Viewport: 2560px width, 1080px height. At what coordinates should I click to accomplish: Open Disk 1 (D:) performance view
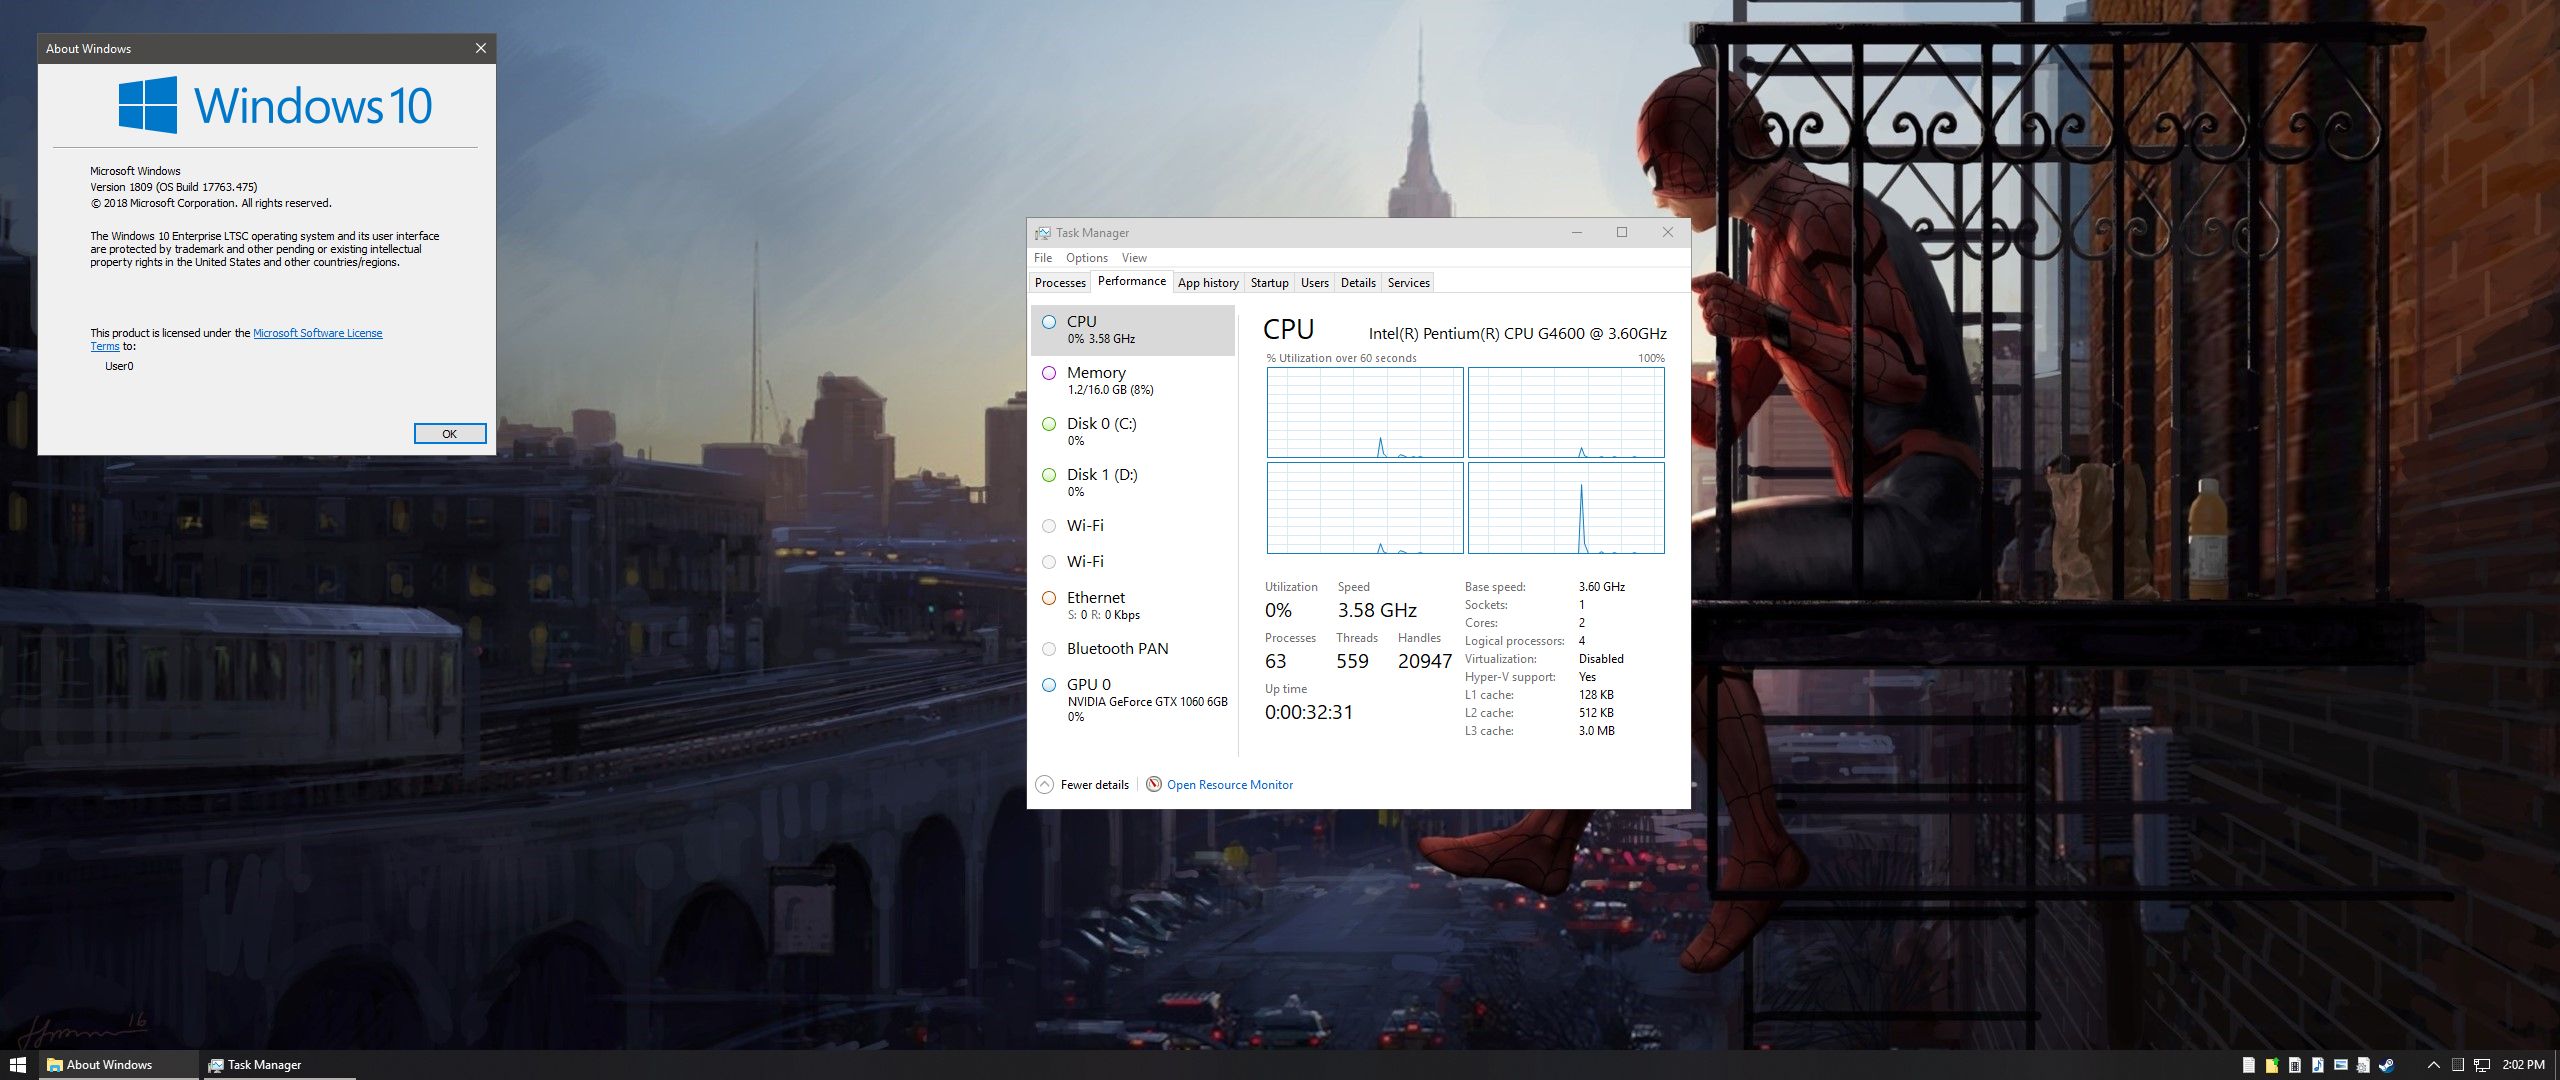1132,483
